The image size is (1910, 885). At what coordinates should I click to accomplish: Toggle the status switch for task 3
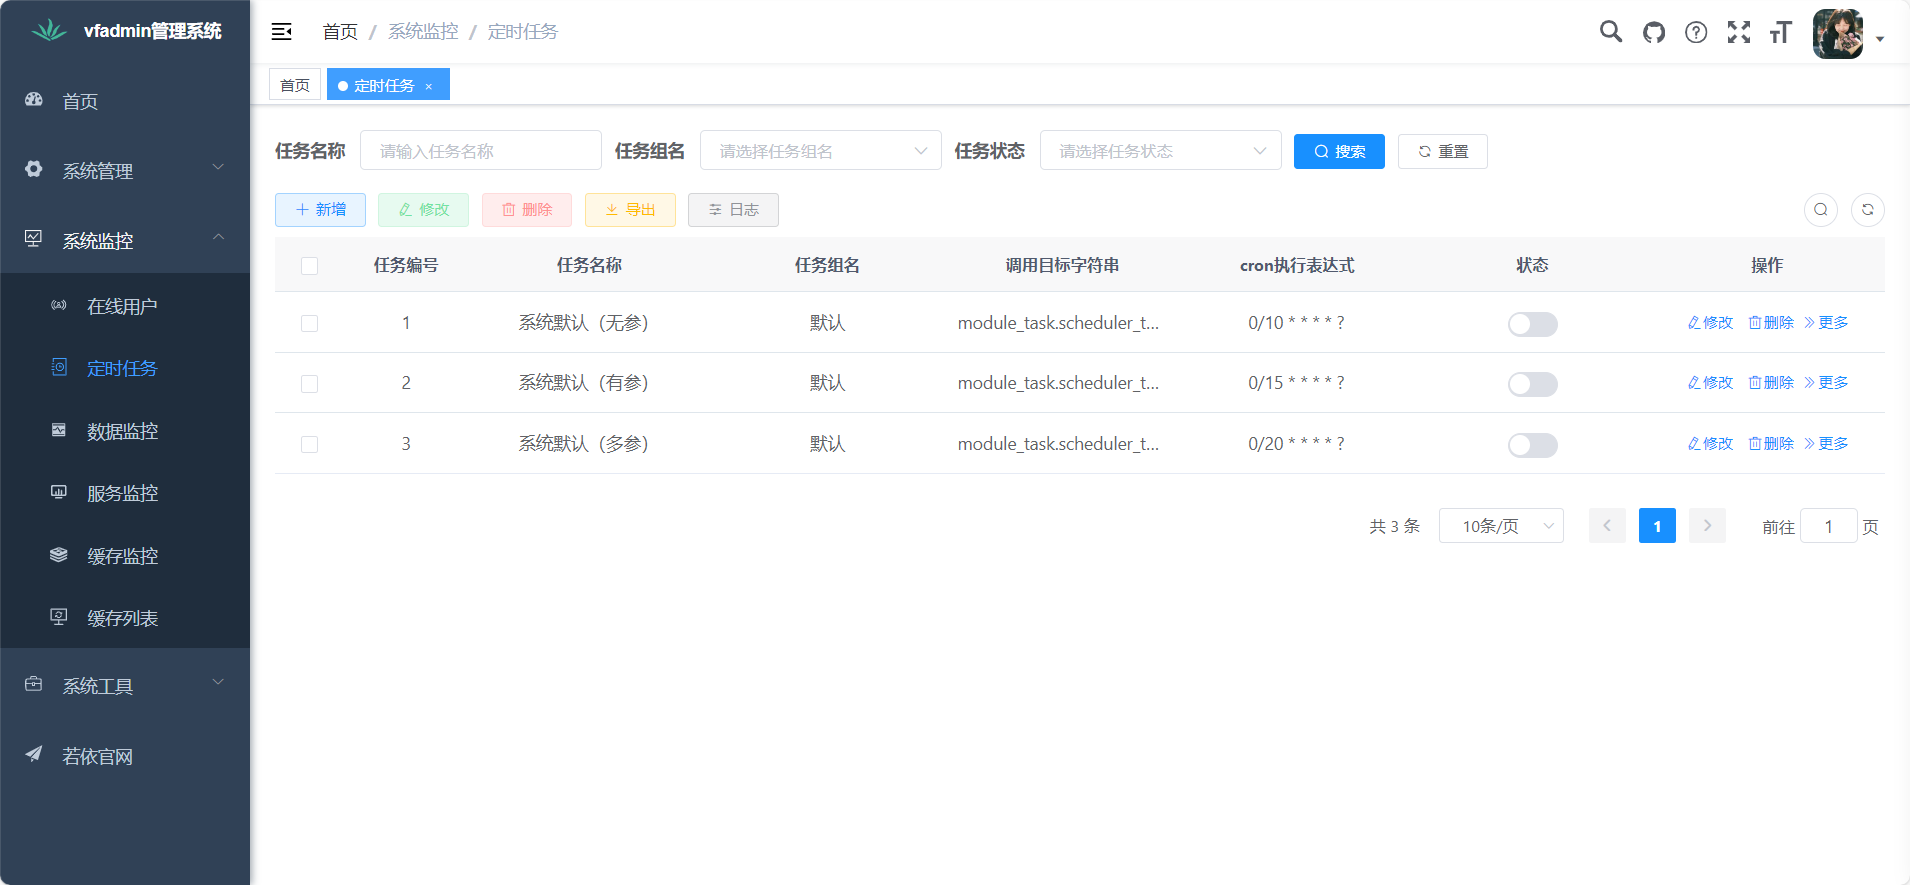tap(1532, 445)
